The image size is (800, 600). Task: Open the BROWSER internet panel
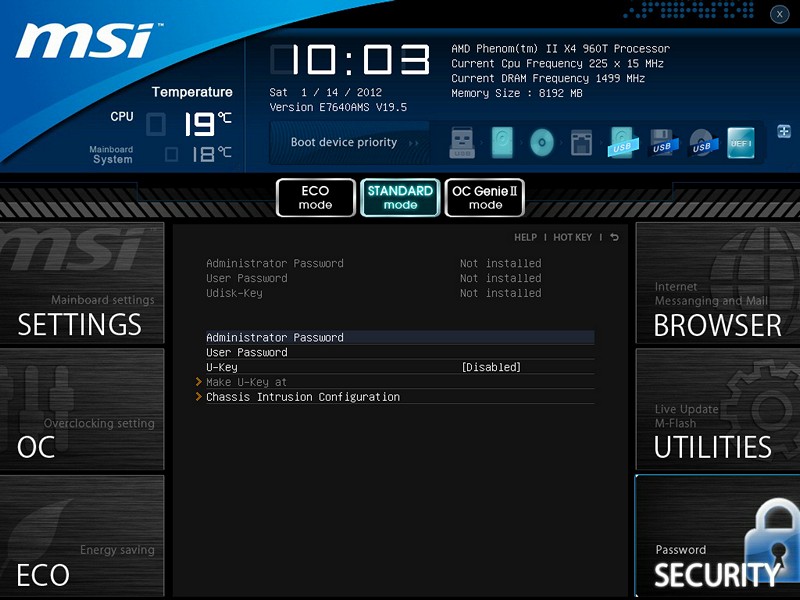tap(718, 283)
